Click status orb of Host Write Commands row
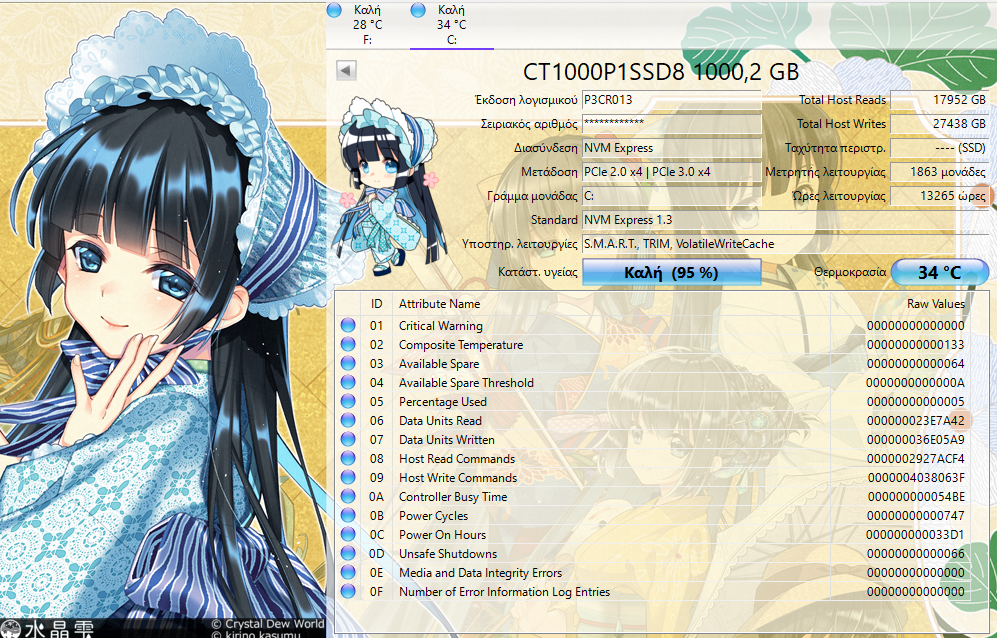 pyautogui.click(x=348, y=477)
